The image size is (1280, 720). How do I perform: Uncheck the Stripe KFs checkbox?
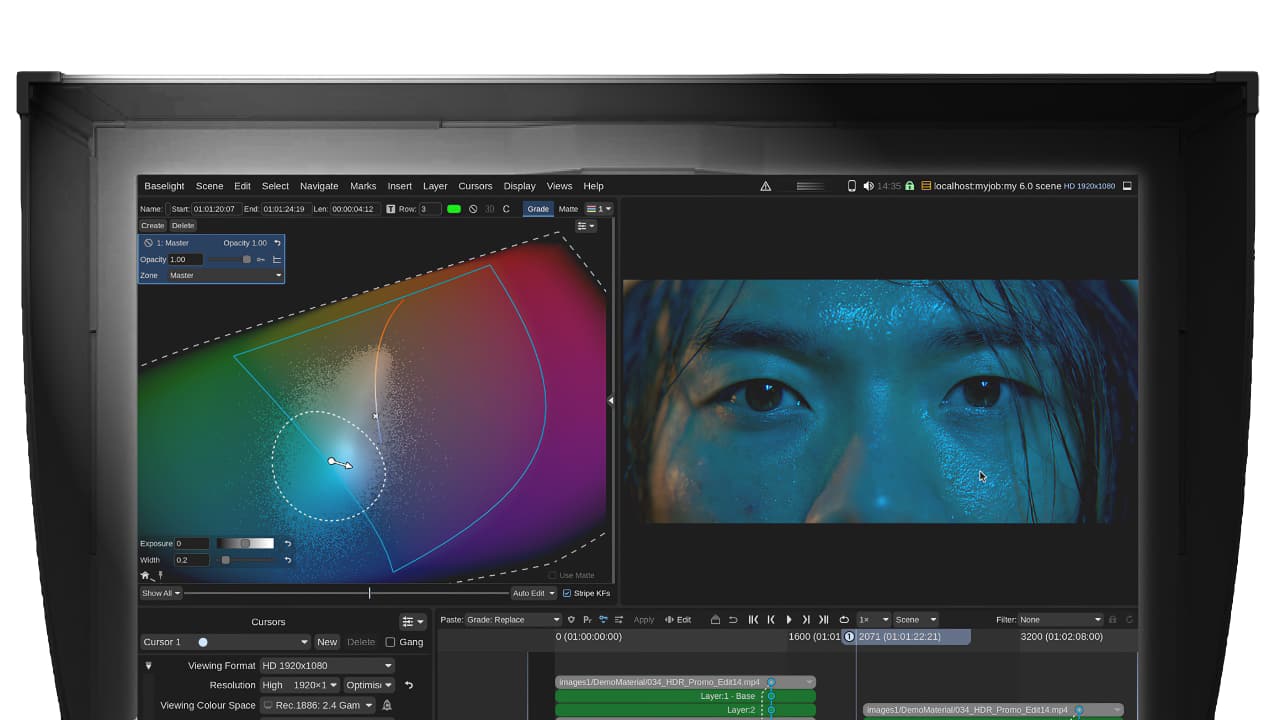pos(567,593)
